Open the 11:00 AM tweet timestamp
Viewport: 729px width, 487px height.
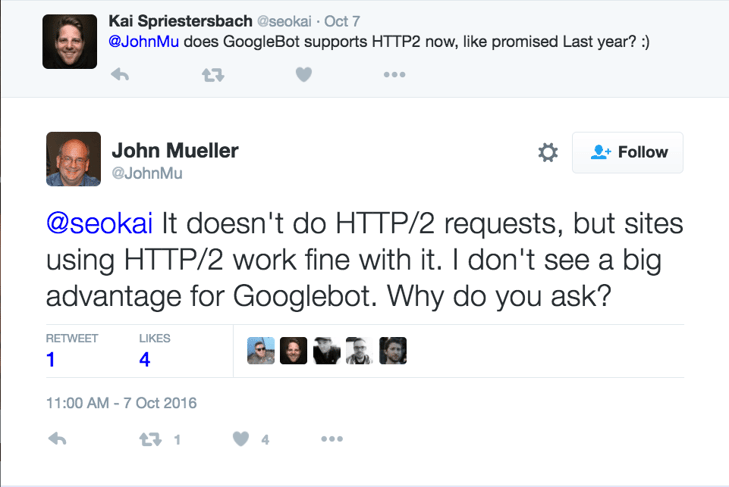[121, 404]
